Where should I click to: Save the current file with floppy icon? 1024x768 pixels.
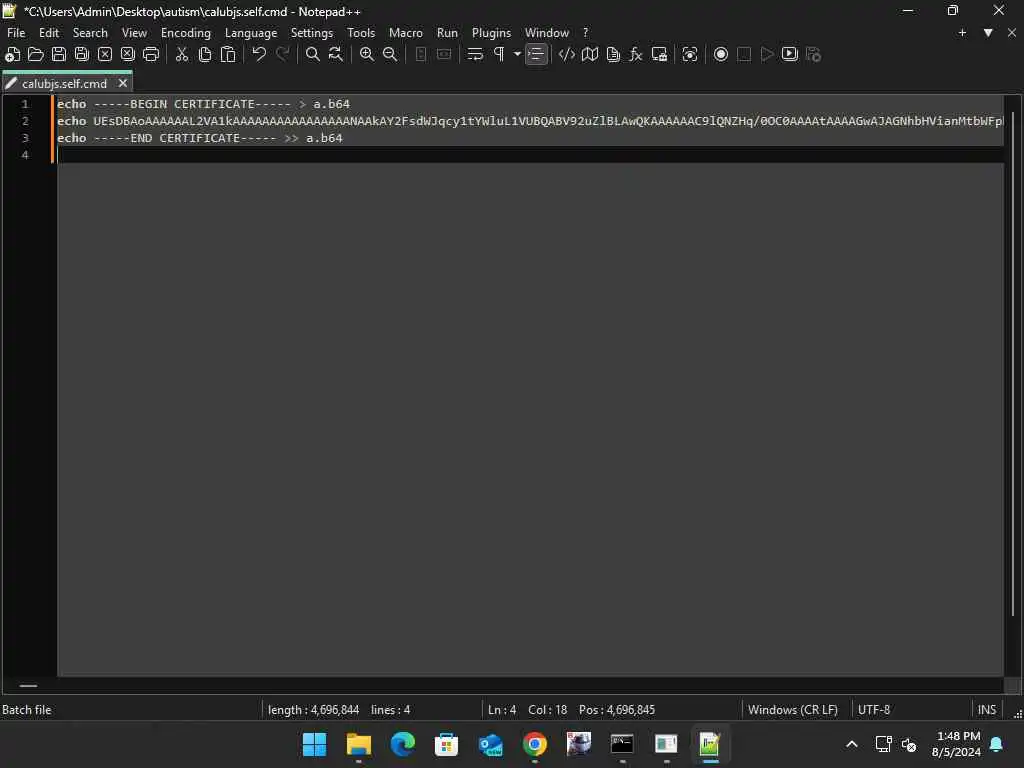[x=59, y=54]
